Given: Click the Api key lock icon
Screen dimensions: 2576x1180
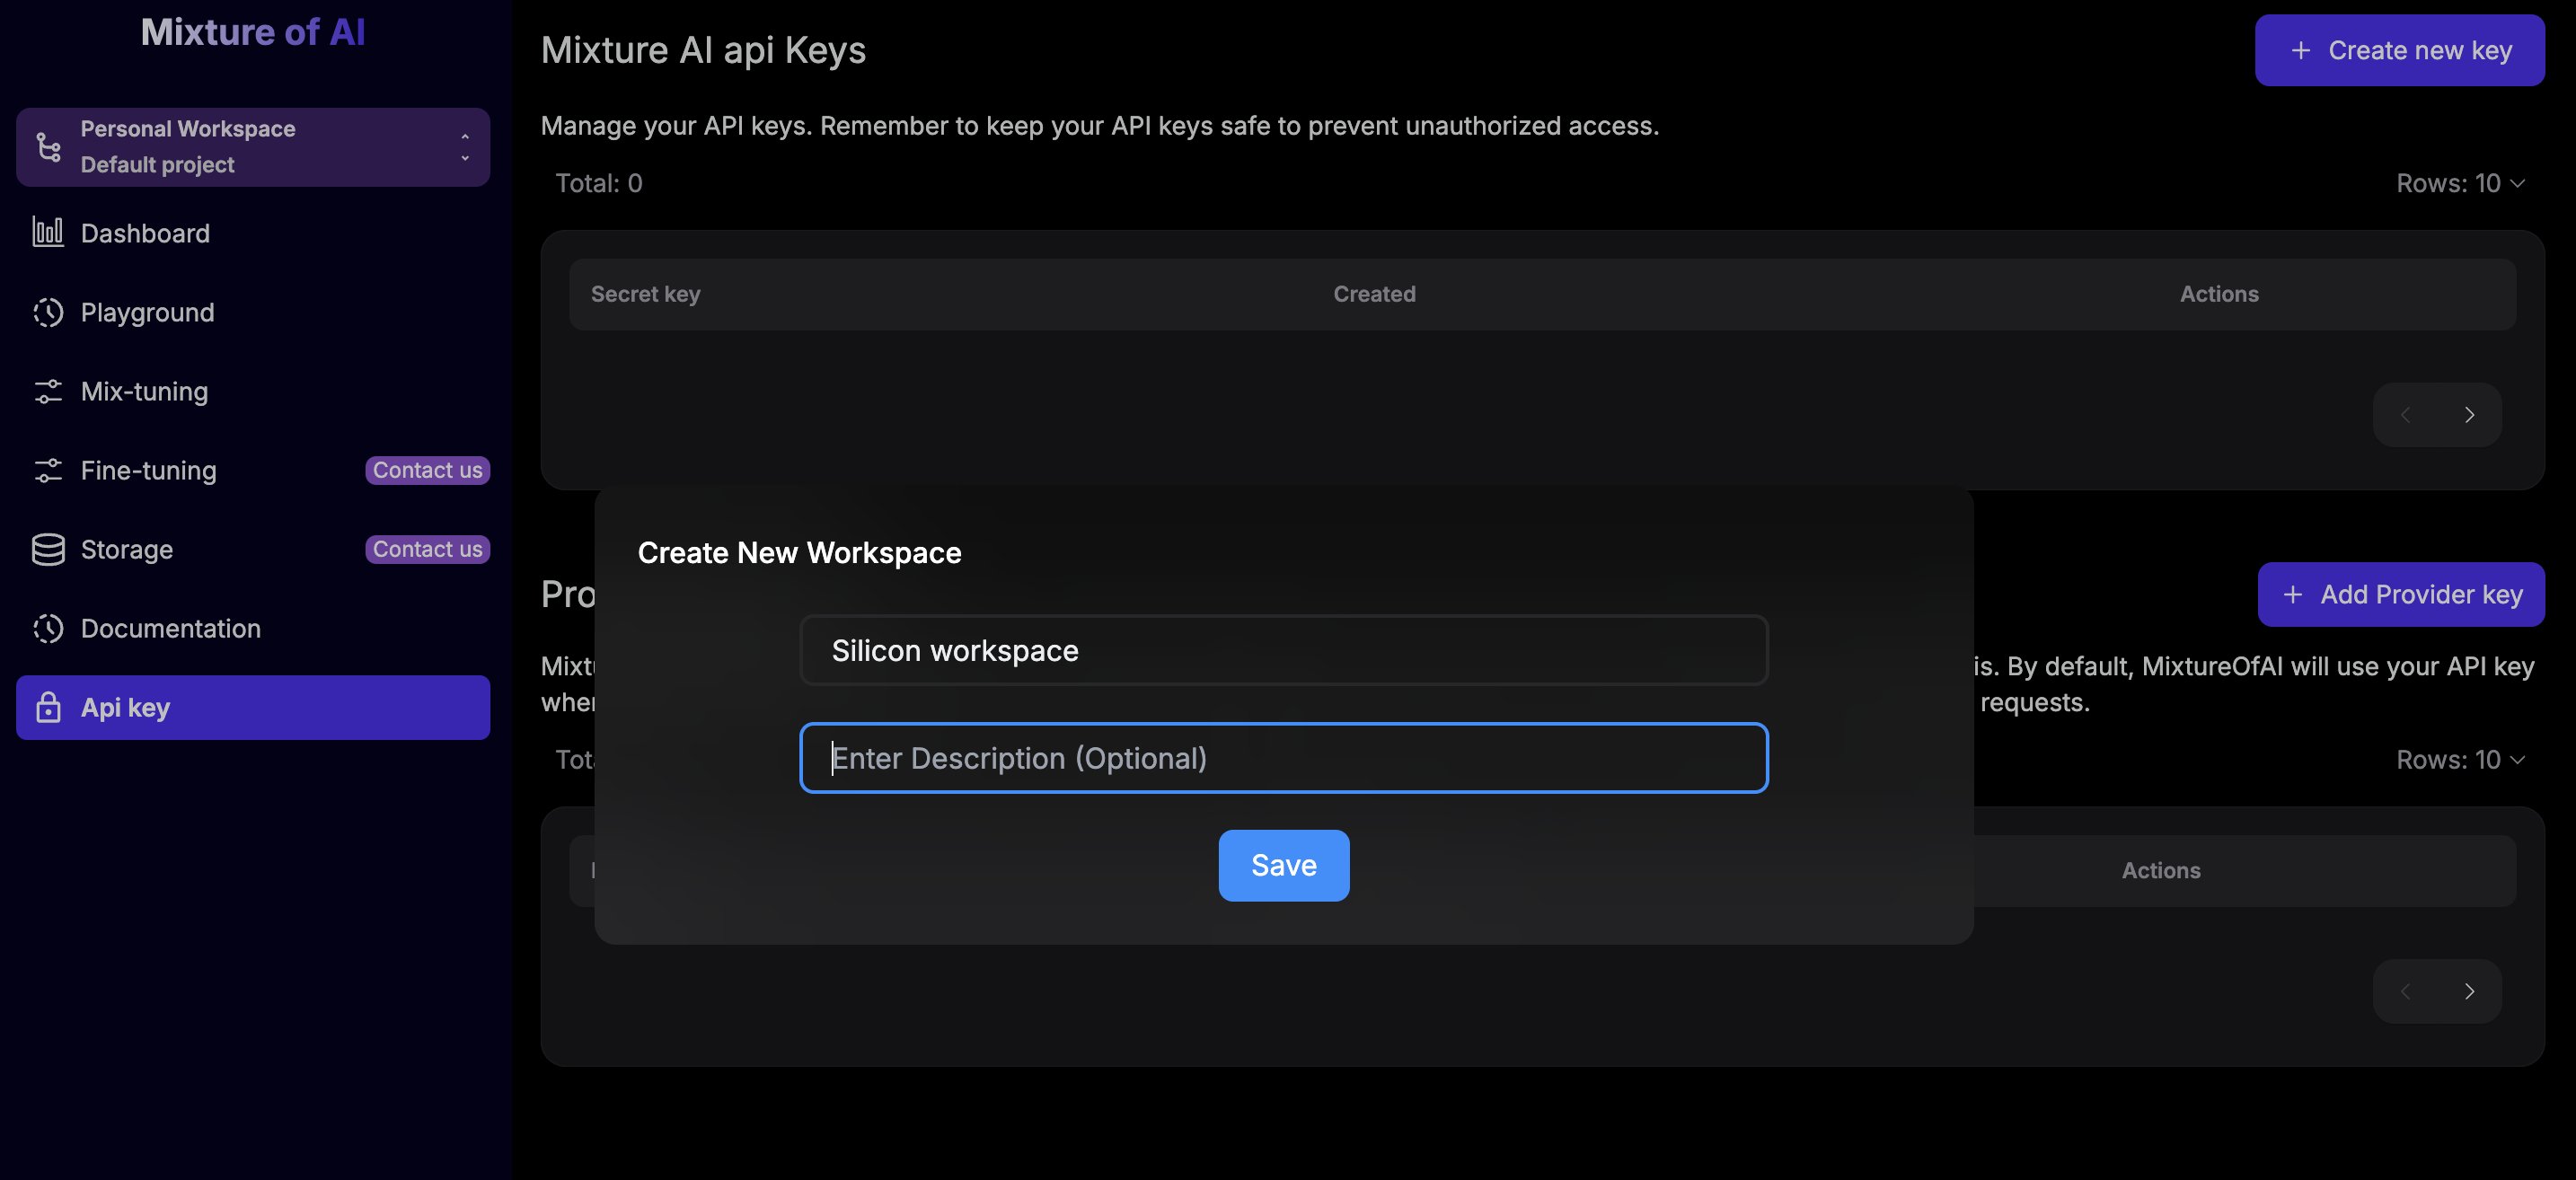Looking at the screenshot, I should coord(47,707).
